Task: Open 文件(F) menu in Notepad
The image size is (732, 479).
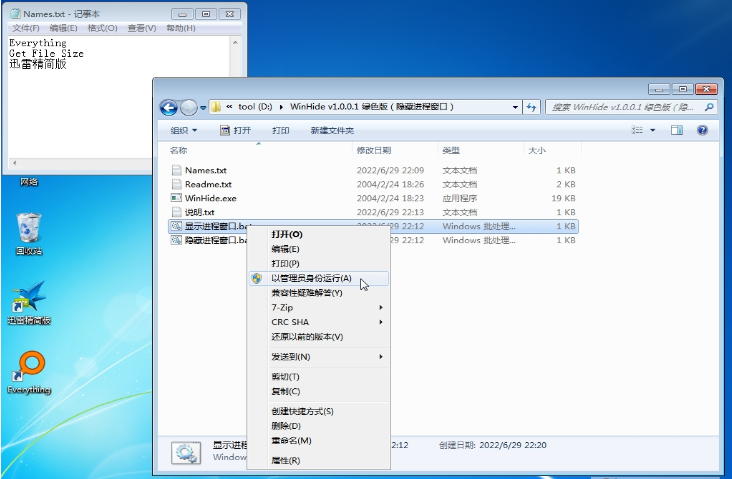Action: pos(26,28)
